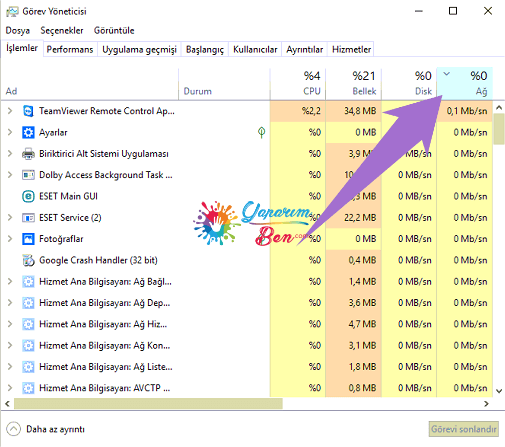Select the Hizmet Ana Bilgisayarı: Ağ Dep... name
The height and width of the screenshot is (447, 505).
click(x=105, y=303)
